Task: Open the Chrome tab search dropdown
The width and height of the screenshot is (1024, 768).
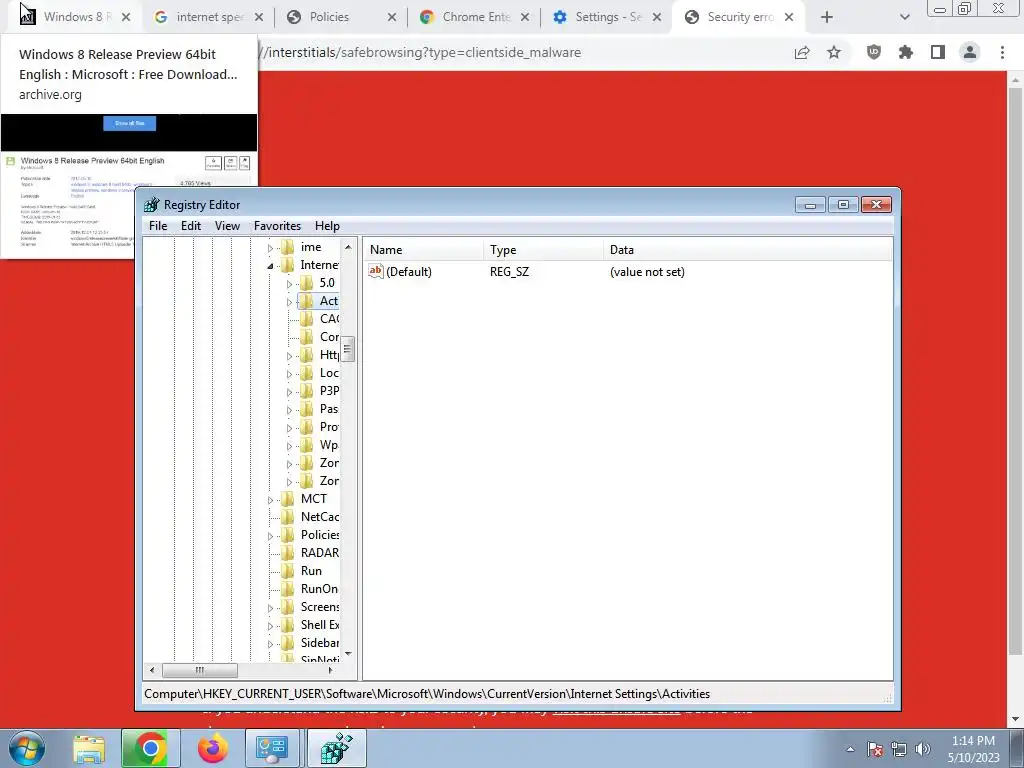Action: point(904,18)
